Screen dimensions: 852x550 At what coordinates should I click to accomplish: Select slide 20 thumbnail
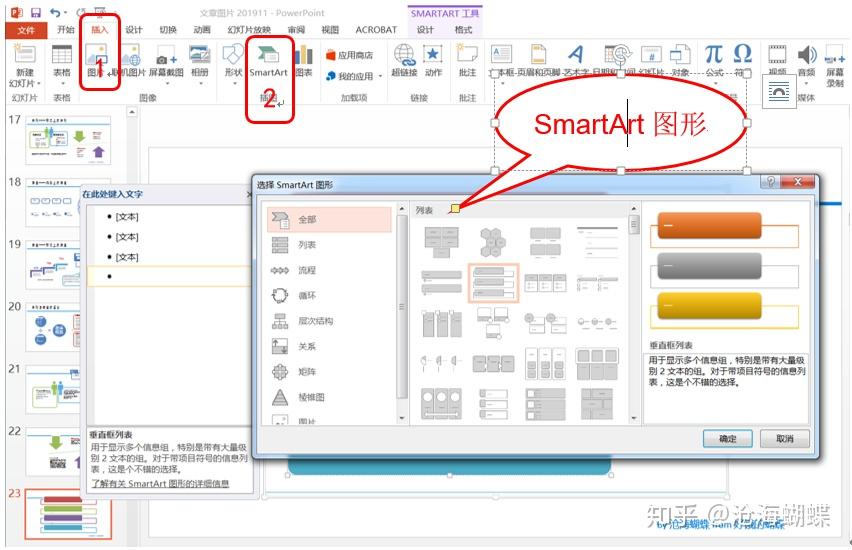click(x=54, y=326)
